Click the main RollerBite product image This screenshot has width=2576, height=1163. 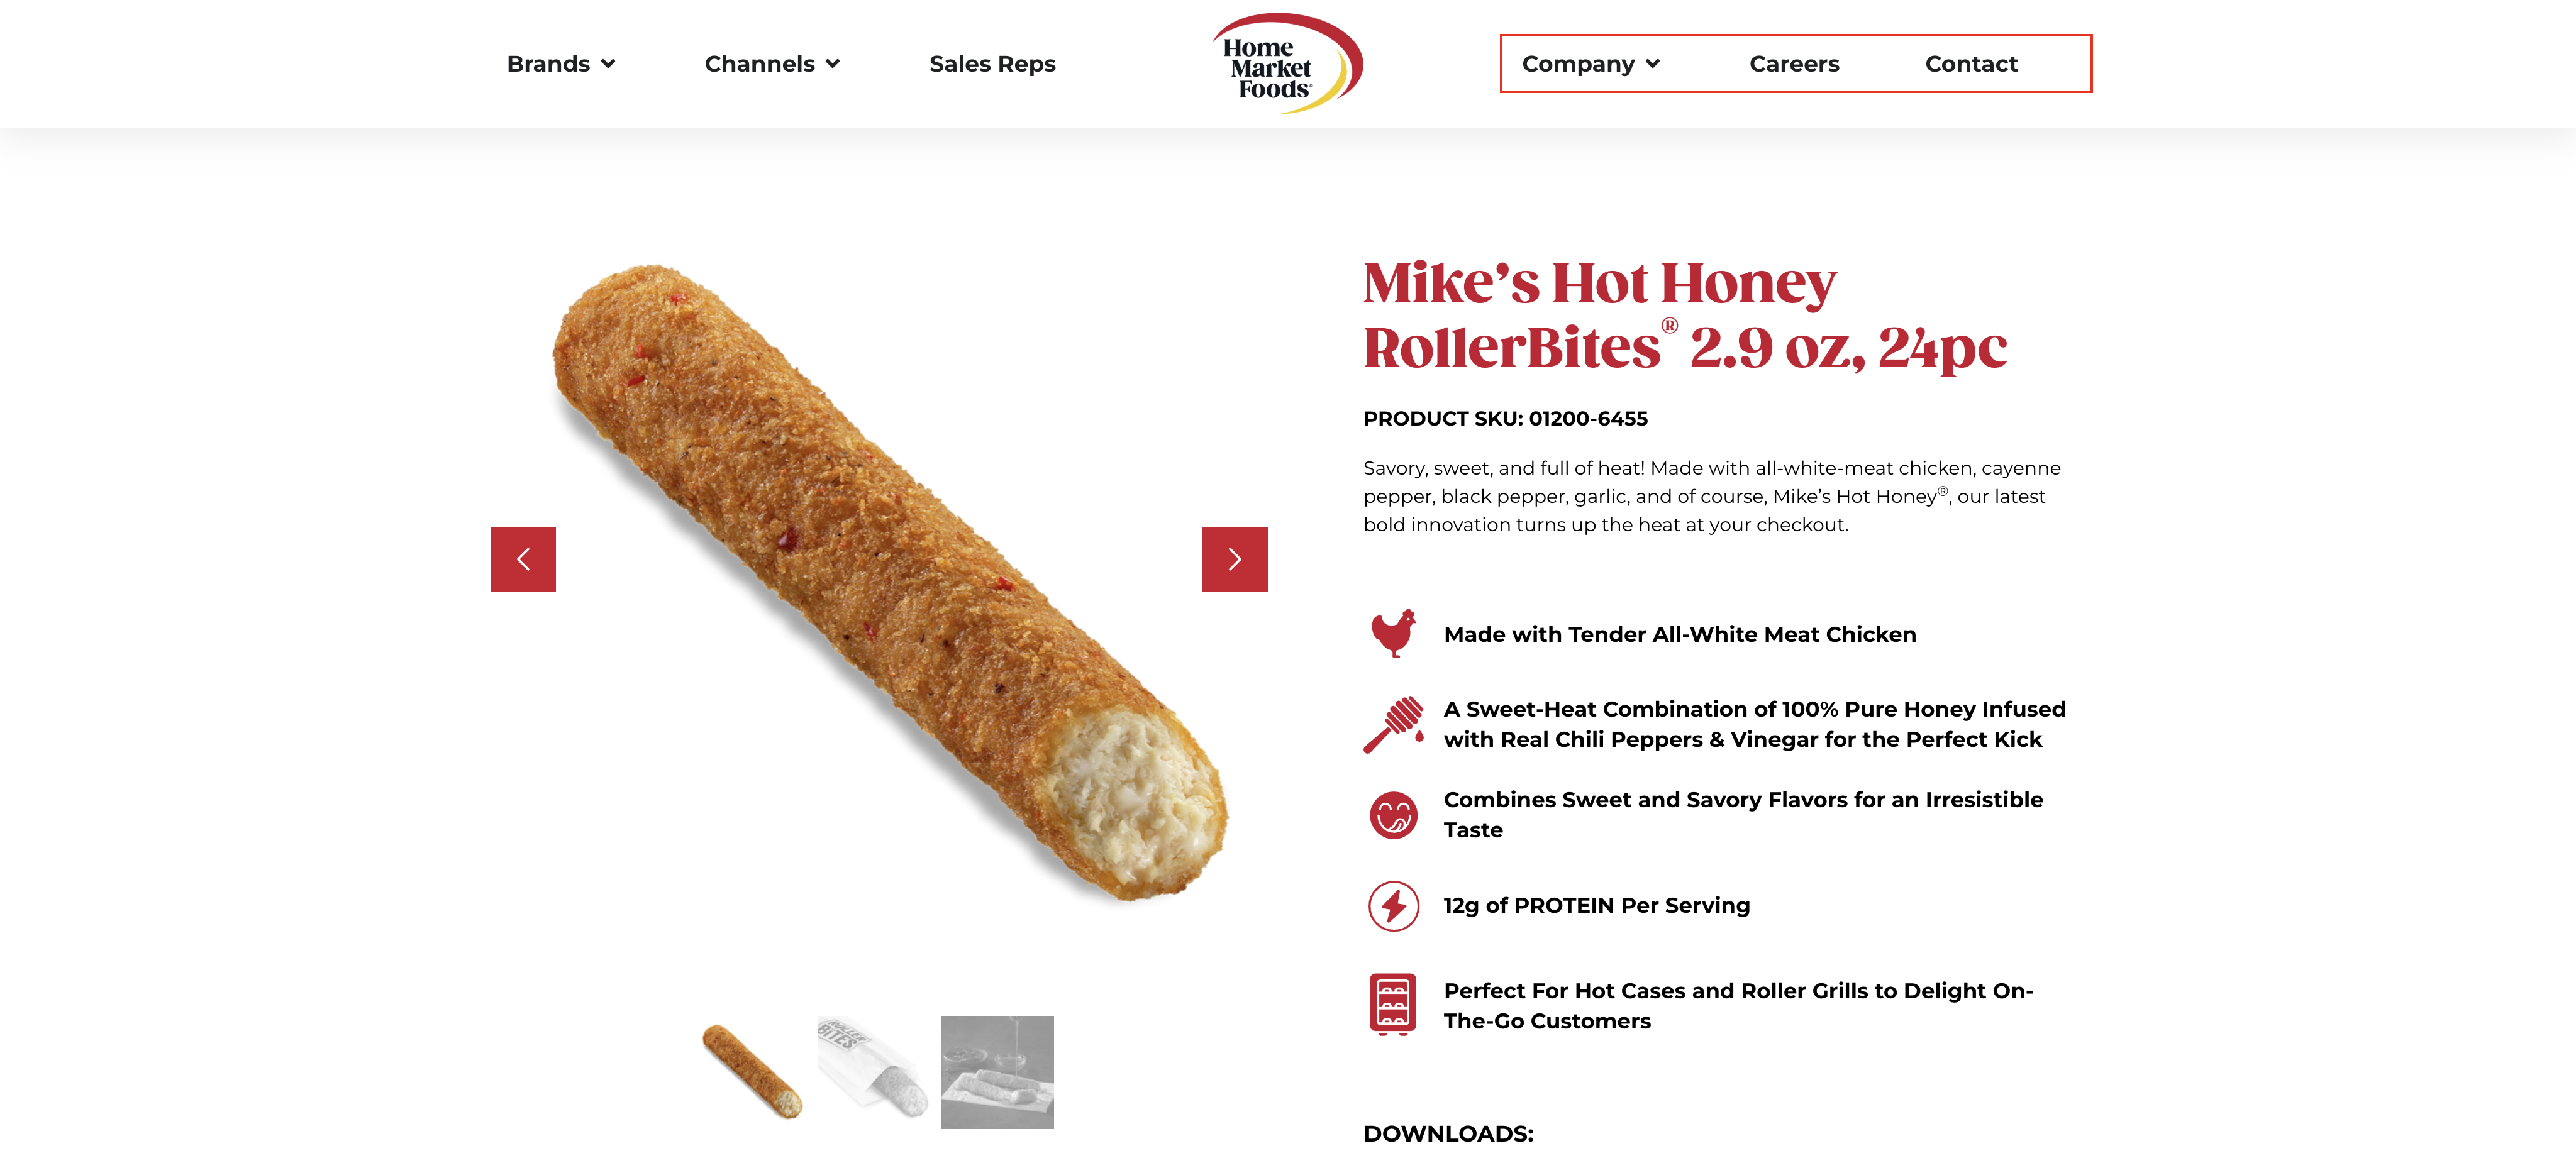click(x=880, y=580)
